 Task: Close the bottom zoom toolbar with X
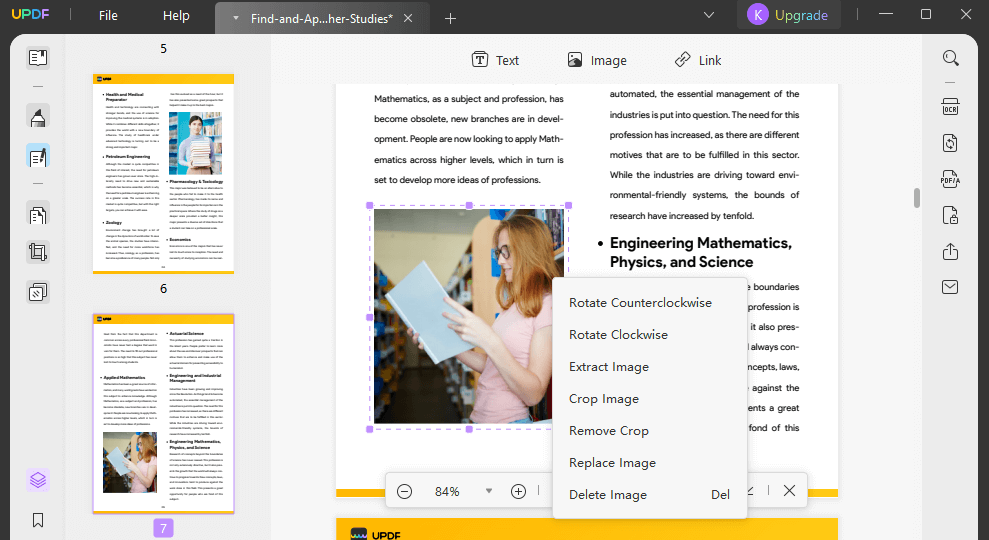pyautogui.click(x=789, y=490)
